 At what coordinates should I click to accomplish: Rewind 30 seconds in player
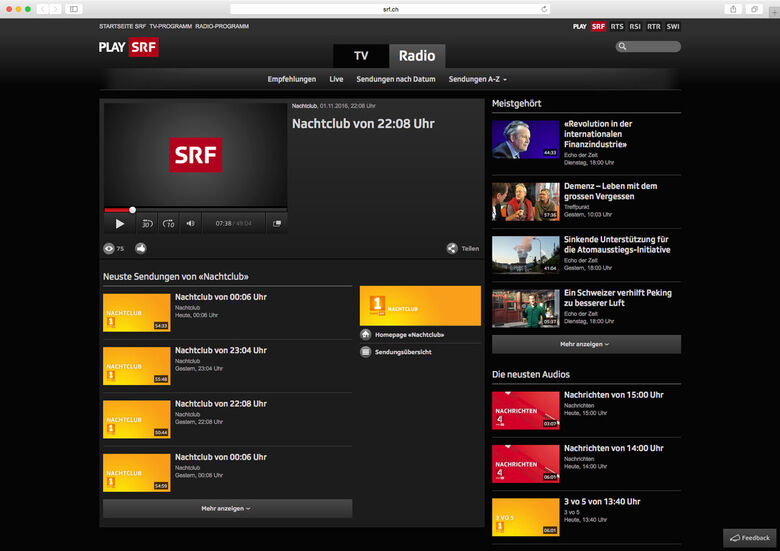(x=147, y=224)
